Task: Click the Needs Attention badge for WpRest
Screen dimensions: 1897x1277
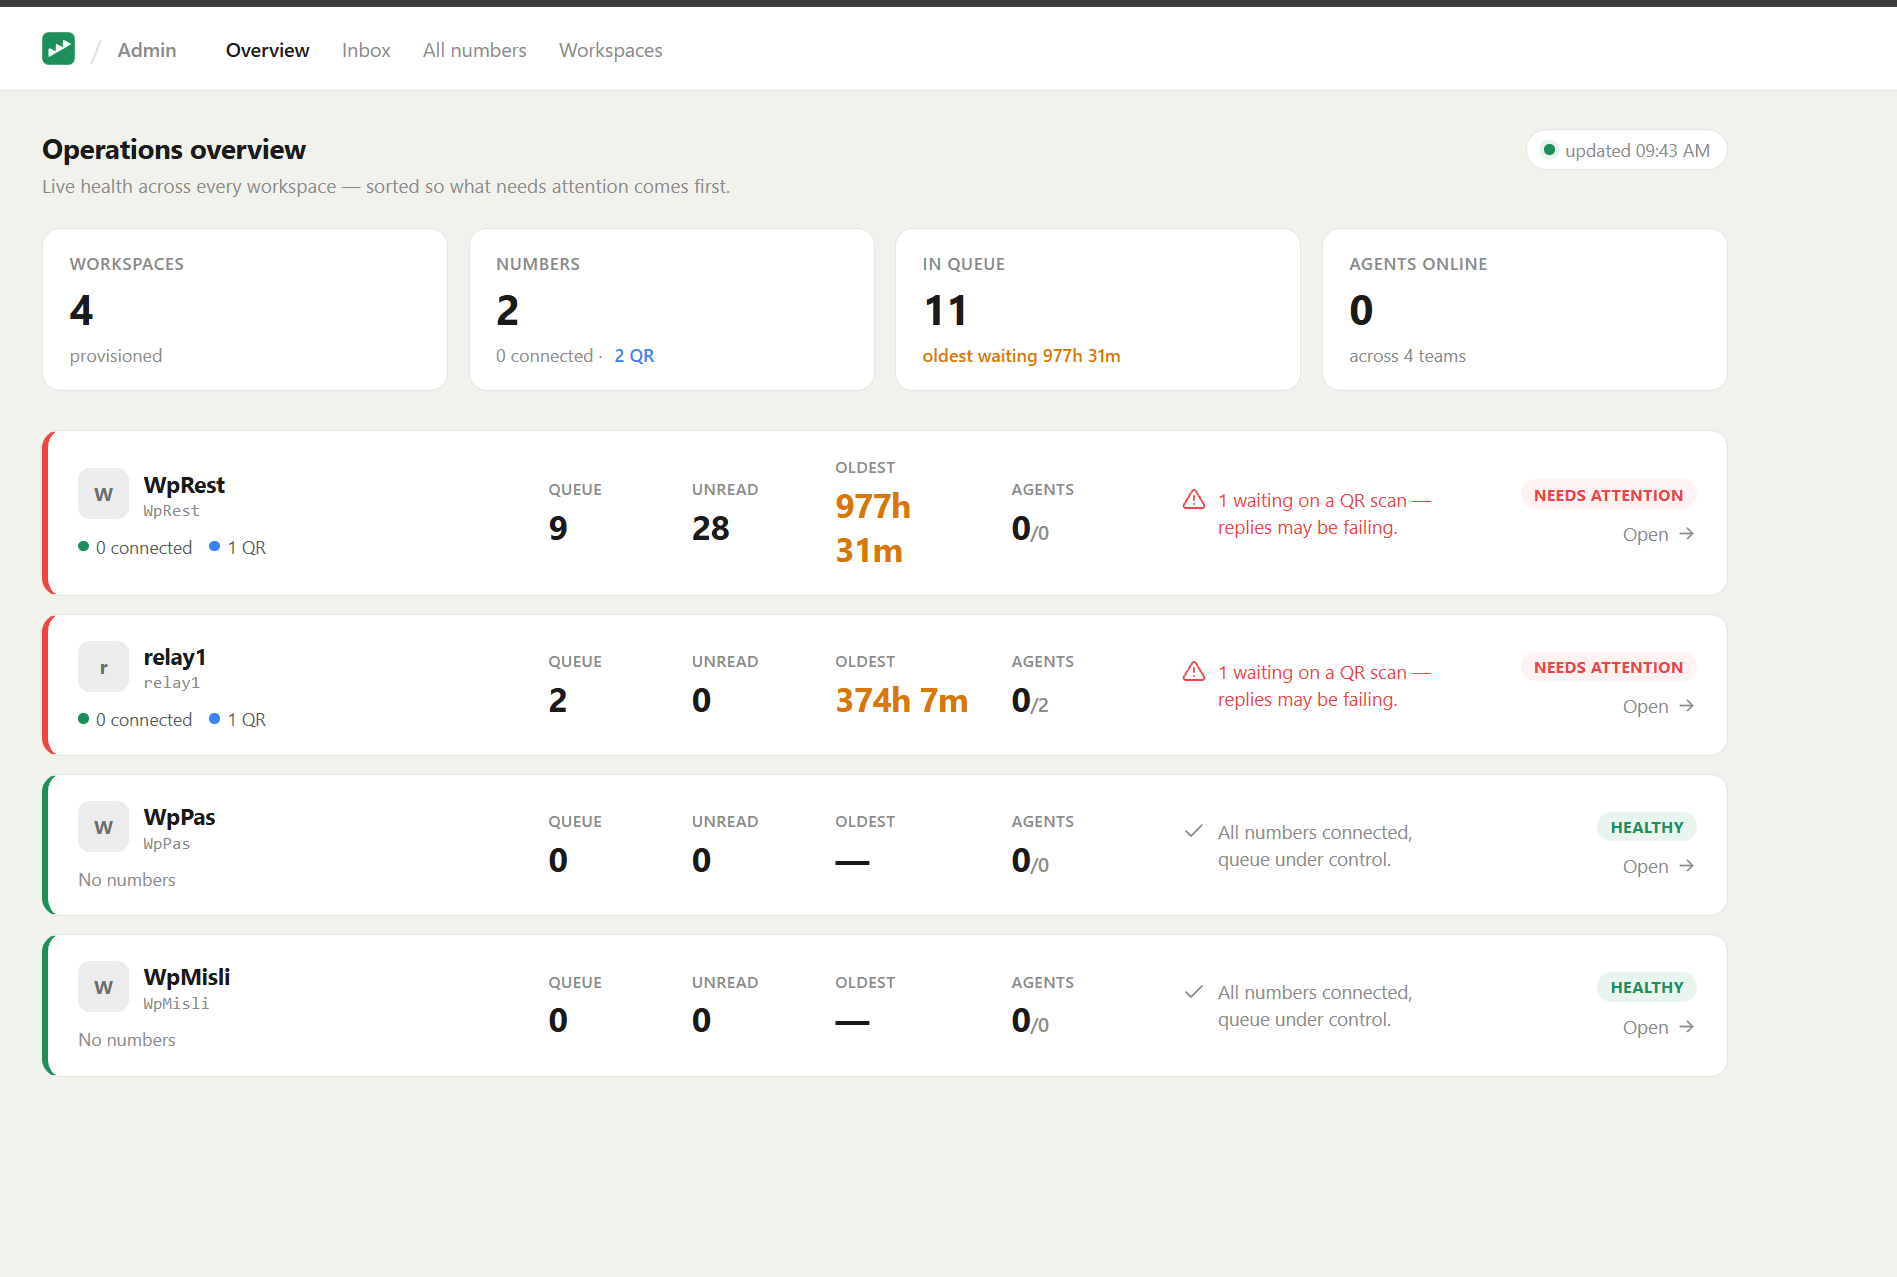Action: [x=1608, y=495]
